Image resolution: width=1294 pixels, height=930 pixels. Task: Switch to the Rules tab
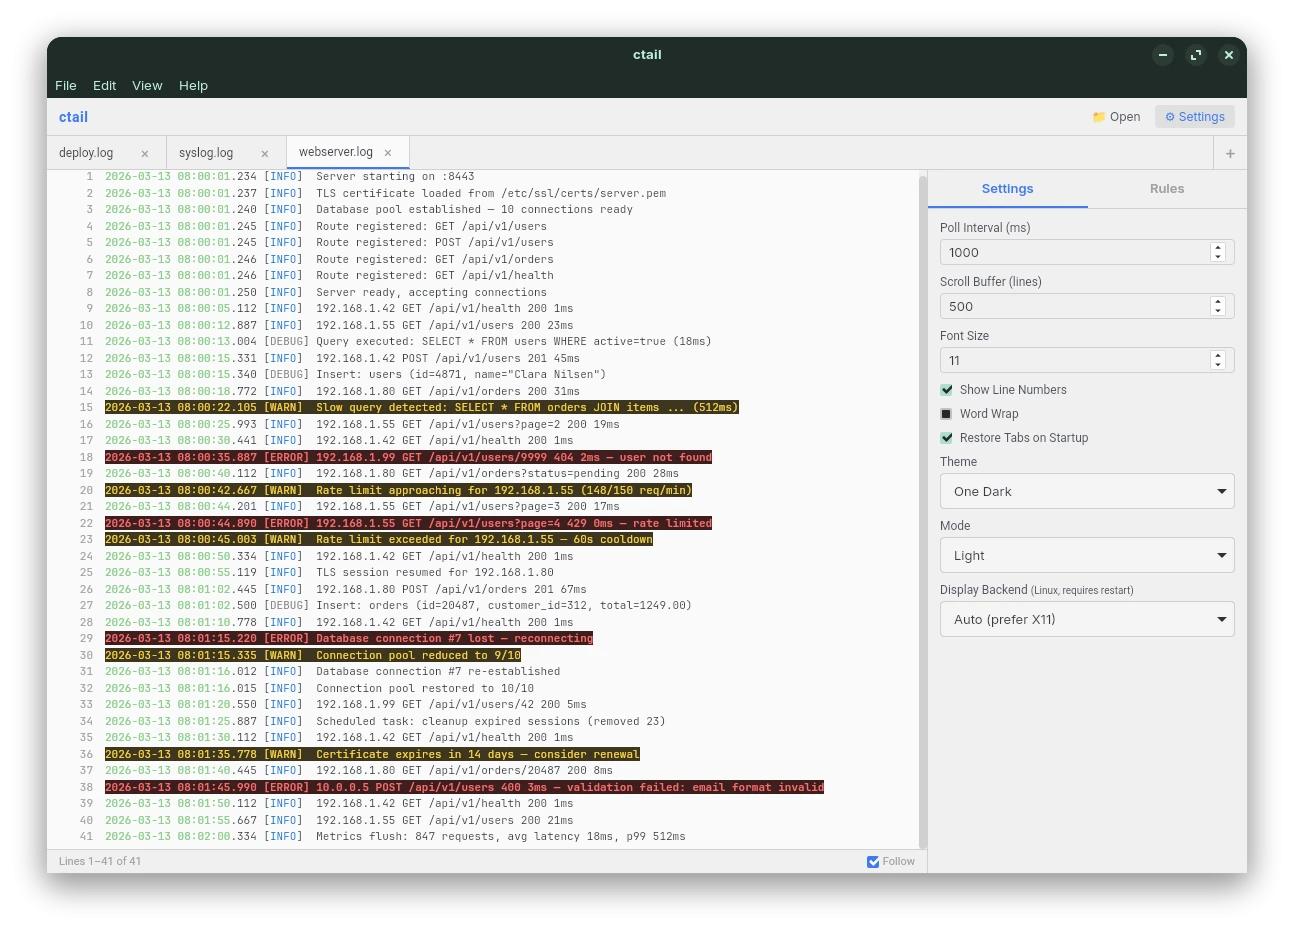(1167, 189)
